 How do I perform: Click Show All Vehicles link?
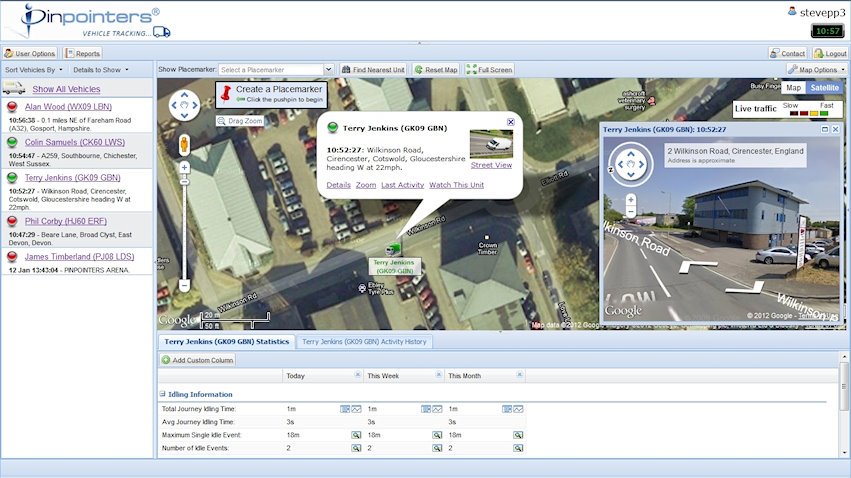point(66,89)
